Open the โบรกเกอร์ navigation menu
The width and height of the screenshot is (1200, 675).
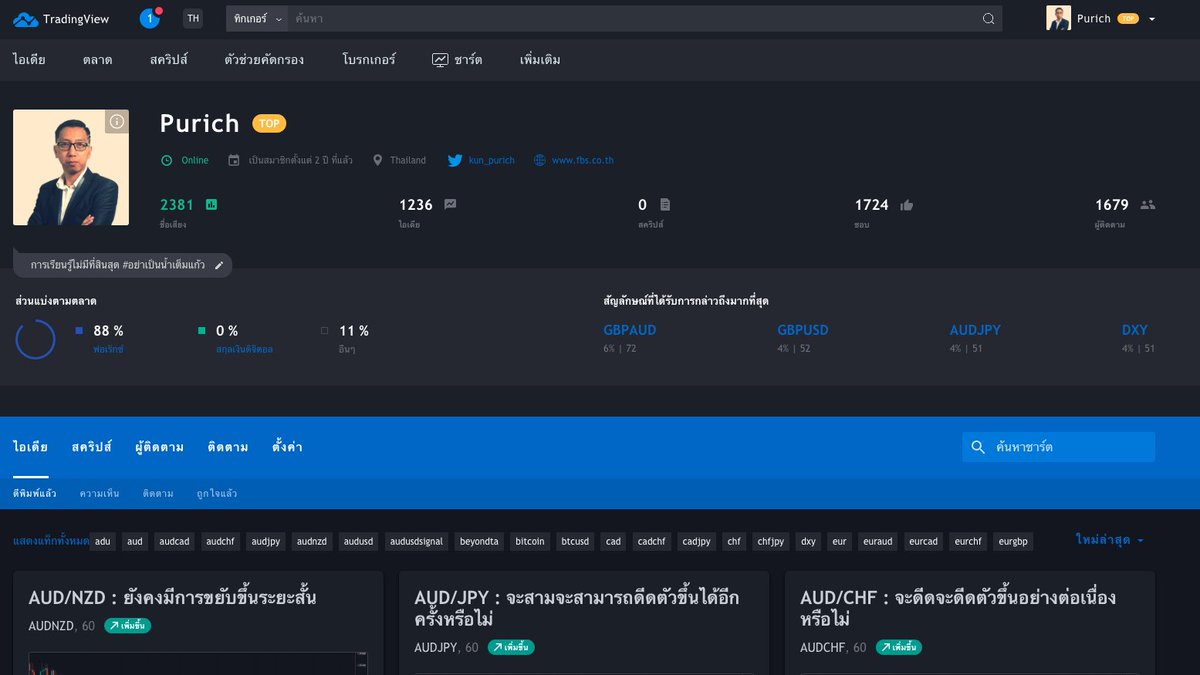click(368, 59)
